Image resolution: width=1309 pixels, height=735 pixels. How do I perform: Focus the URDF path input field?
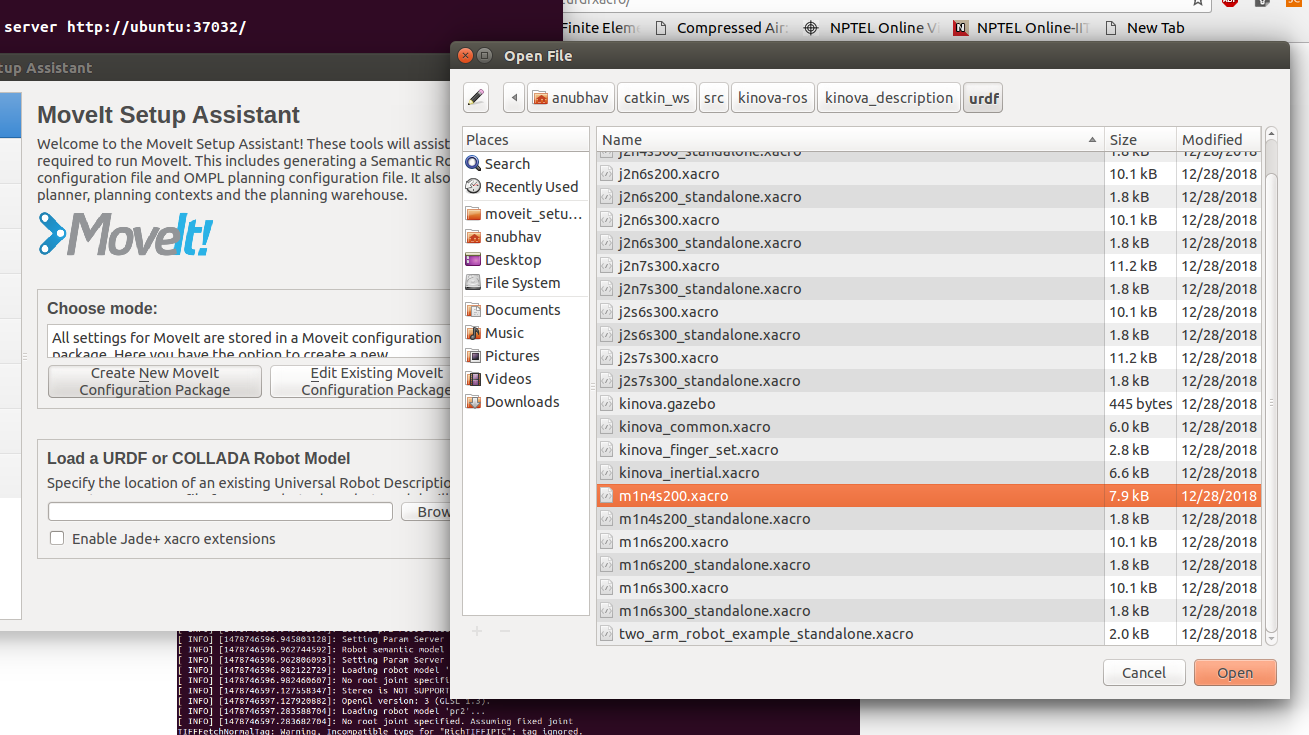pyautogui.click(x=220, y=512)
